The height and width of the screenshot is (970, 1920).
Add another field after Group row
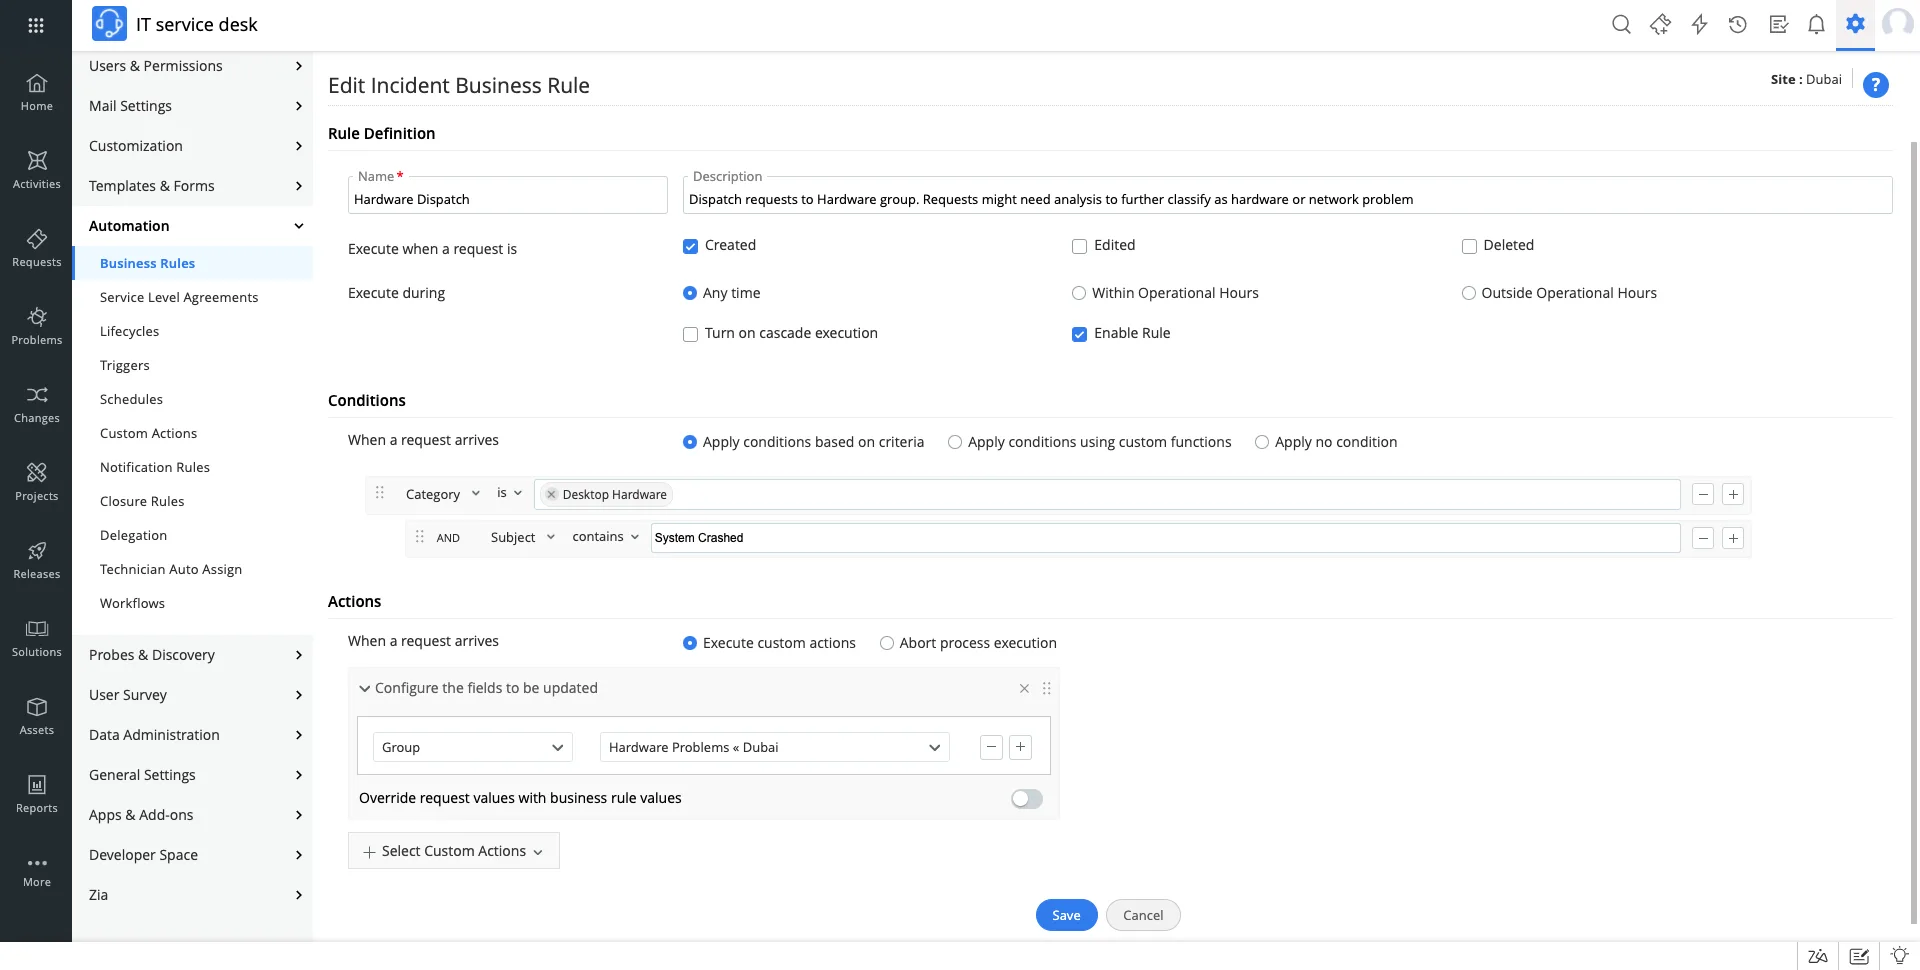click(x=1020, y=747)
